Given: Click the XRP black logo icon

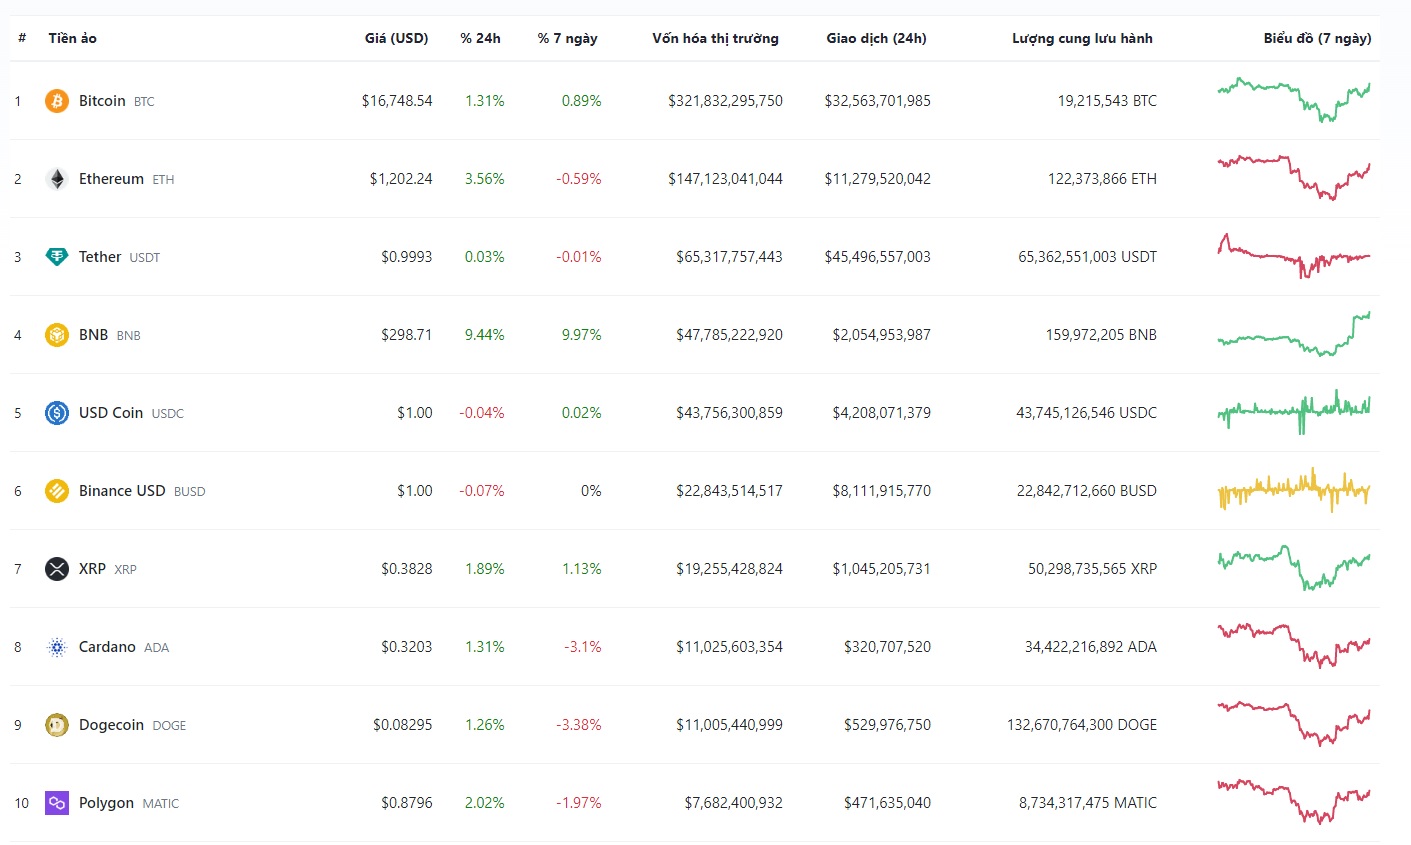Looking at the screenshot, I should (57, 569).
